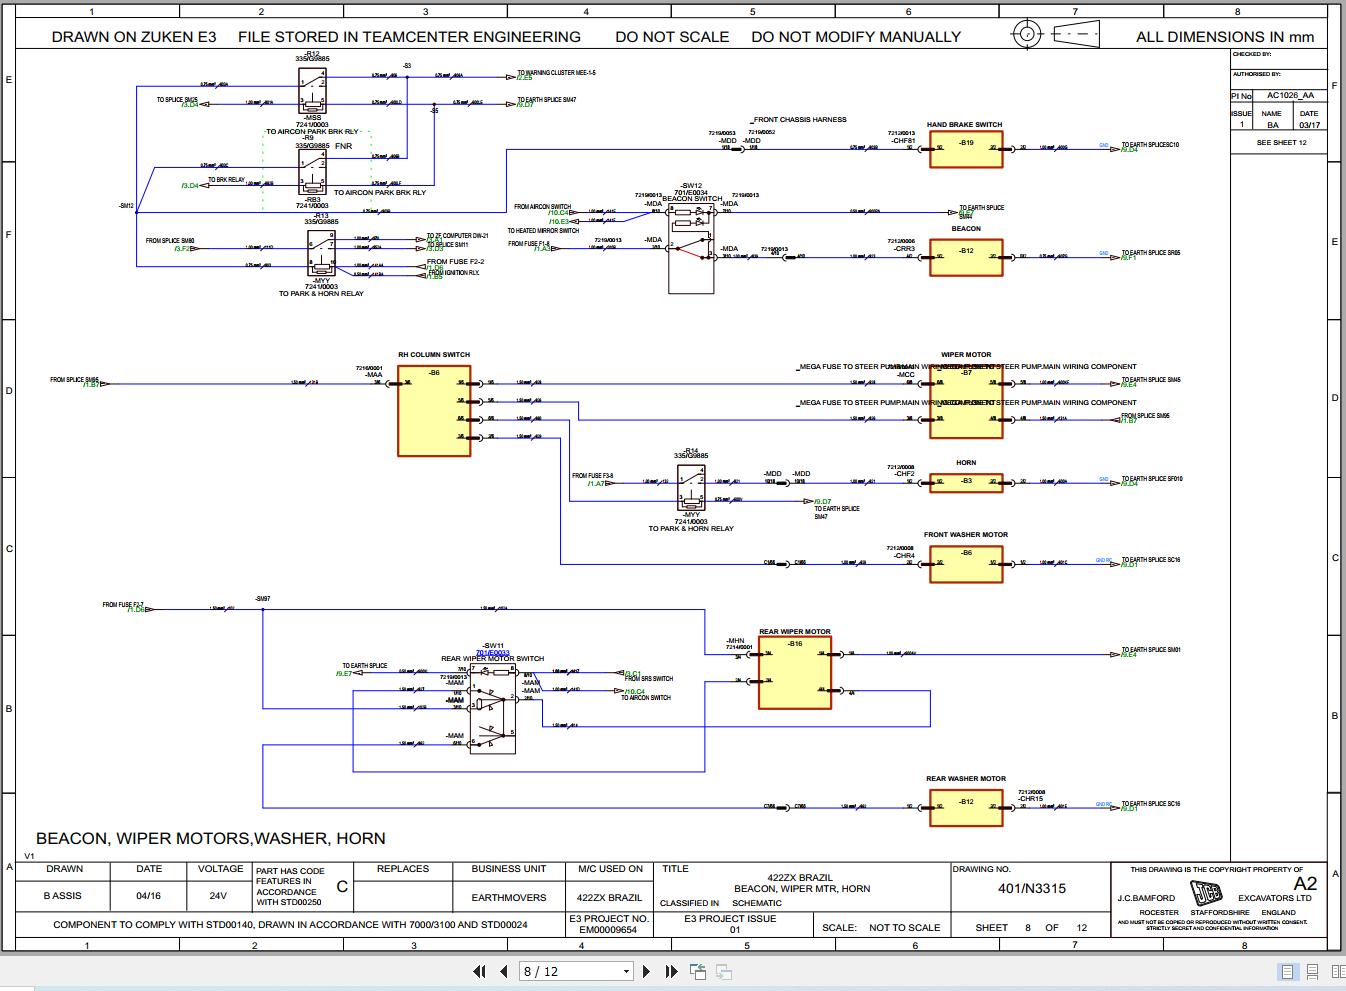Screen dimensions: 1346x991
Task: Click the 'TO EARTH SPLICE SM01' reference
Action: (x=1151, y=650)
